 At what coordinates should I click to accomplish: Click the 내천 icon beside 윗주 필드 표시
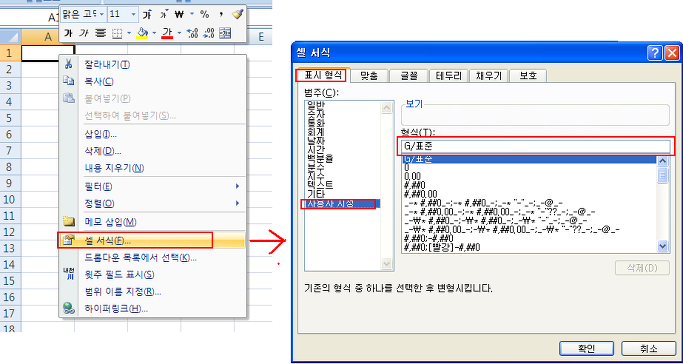click(69, 273)
